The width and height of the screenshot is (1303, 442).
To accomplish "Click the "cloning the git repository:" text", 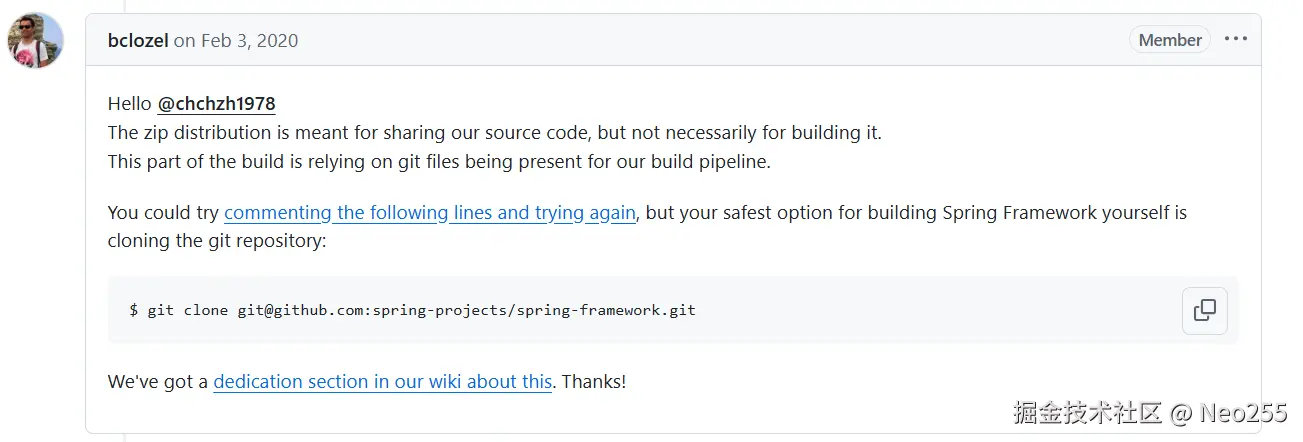I will point(217,241).
